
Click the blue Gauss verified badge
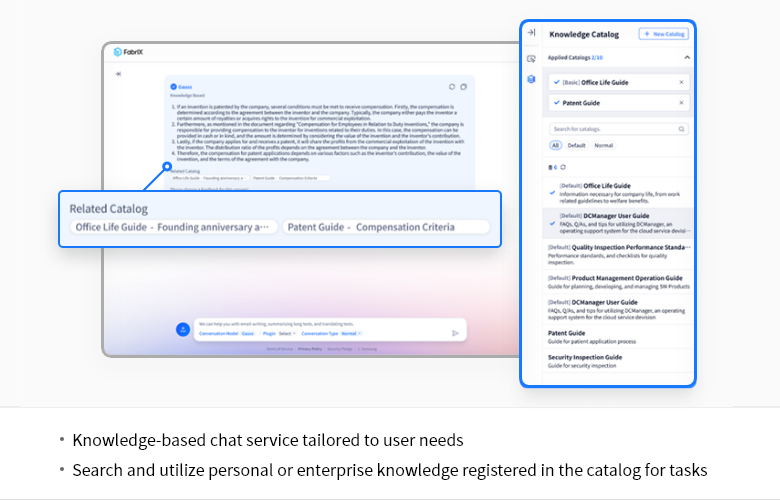pos(174,87)
